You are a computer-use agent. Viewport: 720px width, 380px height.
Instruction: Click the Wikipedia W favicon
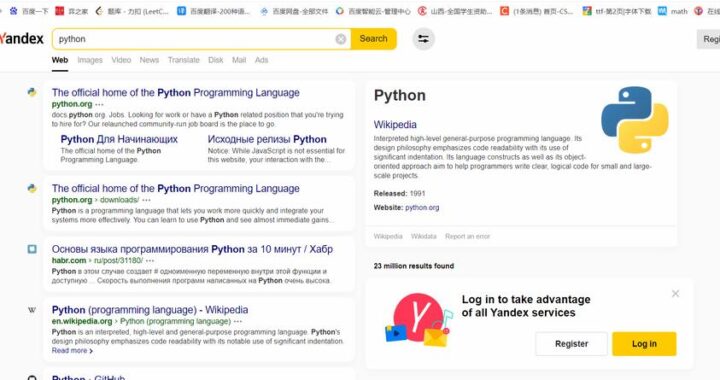(32, 310)
